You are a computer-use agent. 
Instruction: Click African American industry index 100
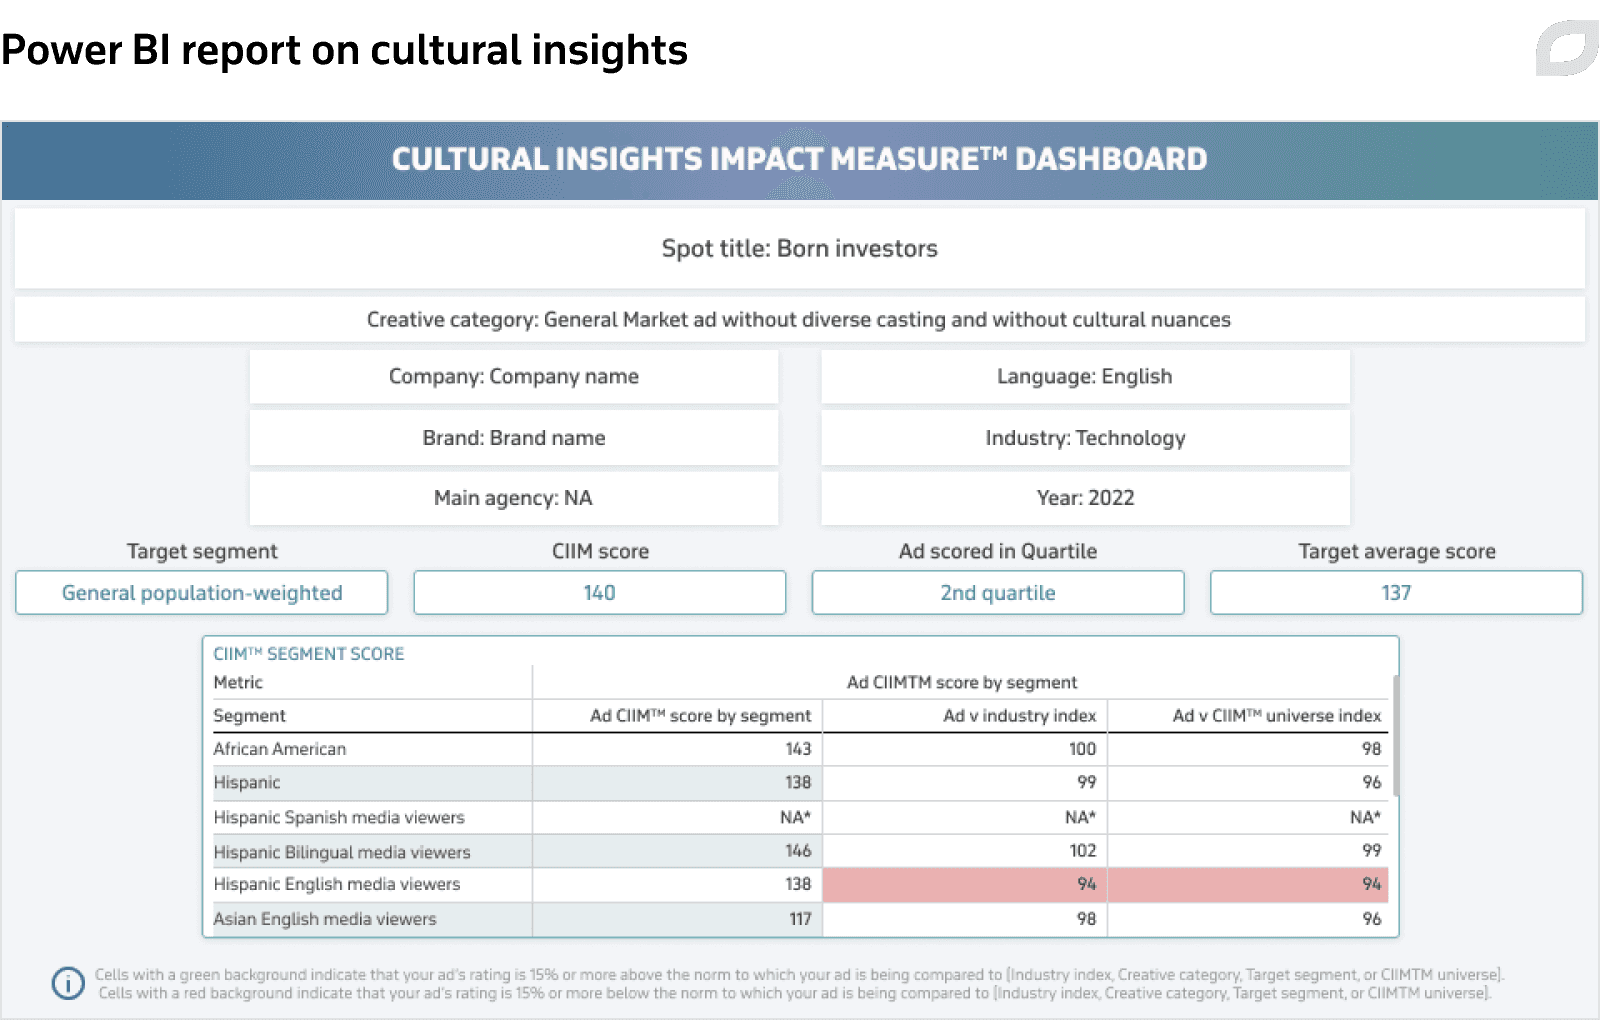tap(1083, 749)
